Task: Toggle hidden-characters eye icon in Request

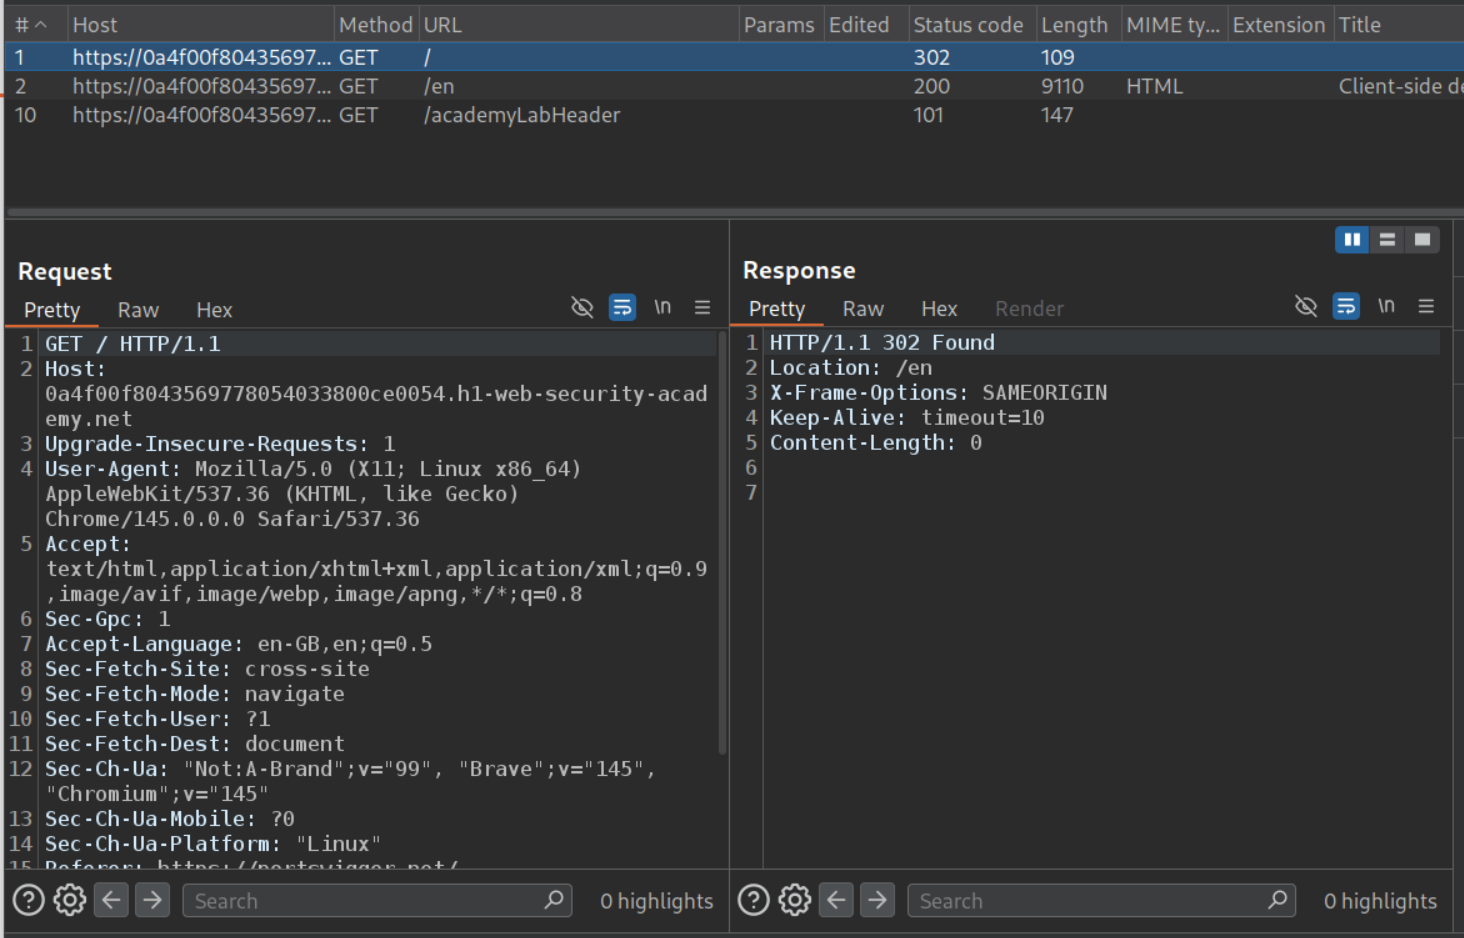Action: coord(582,307)
